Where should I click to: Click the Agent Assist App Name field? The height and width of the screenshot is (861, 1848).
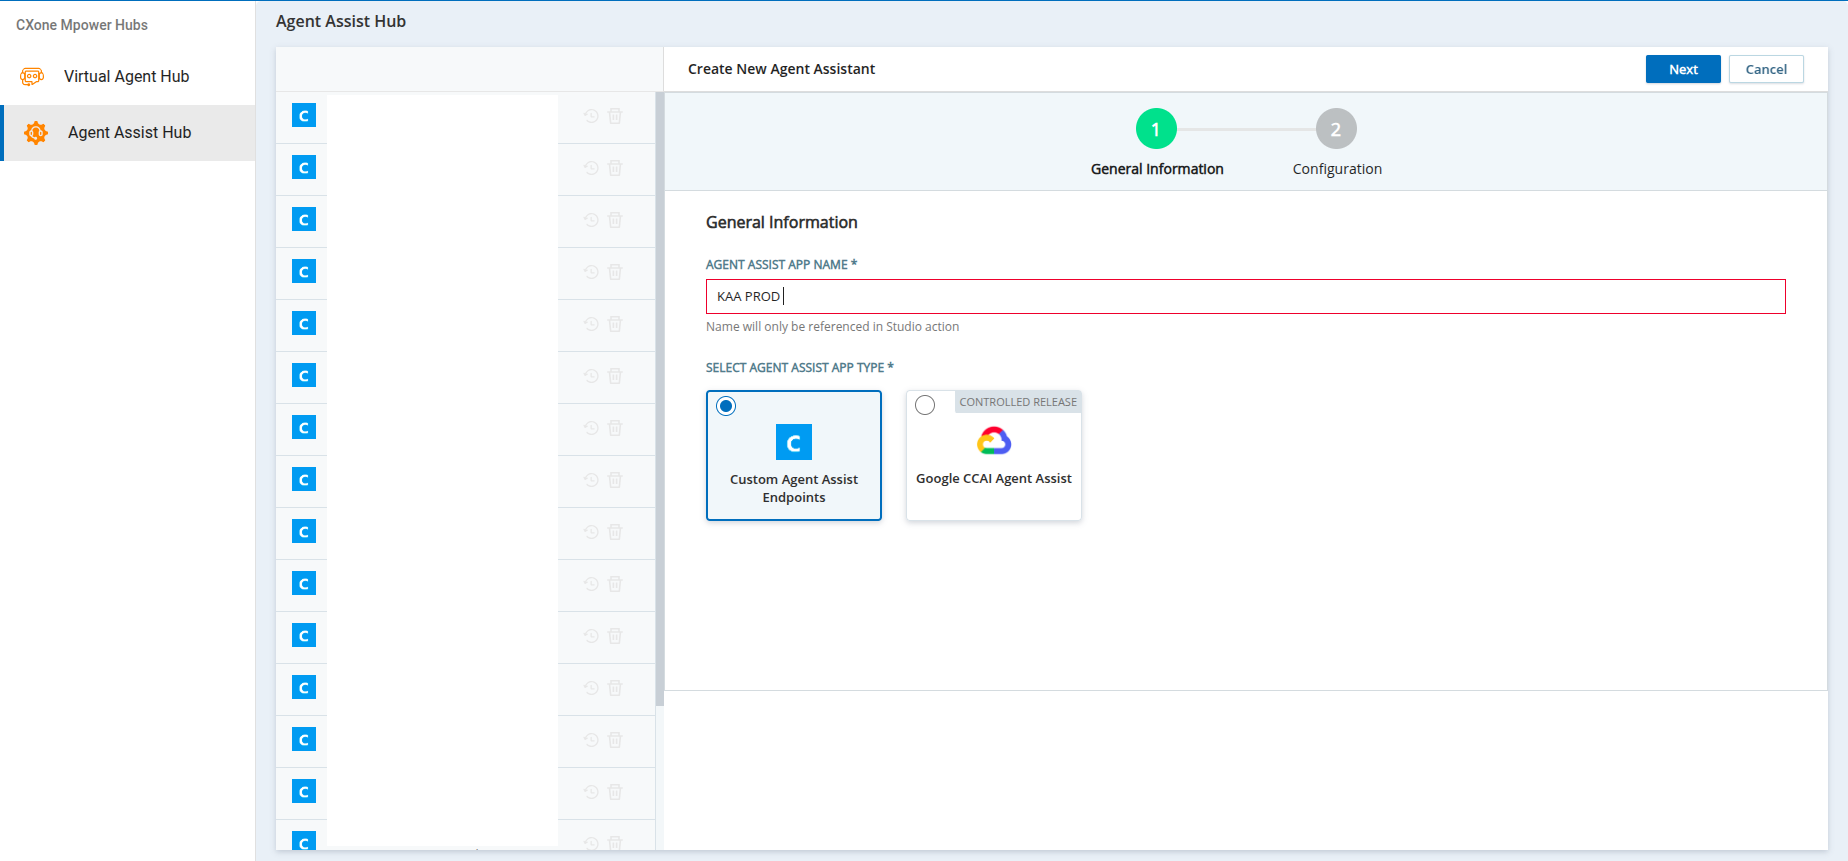tap(1245, 297)
